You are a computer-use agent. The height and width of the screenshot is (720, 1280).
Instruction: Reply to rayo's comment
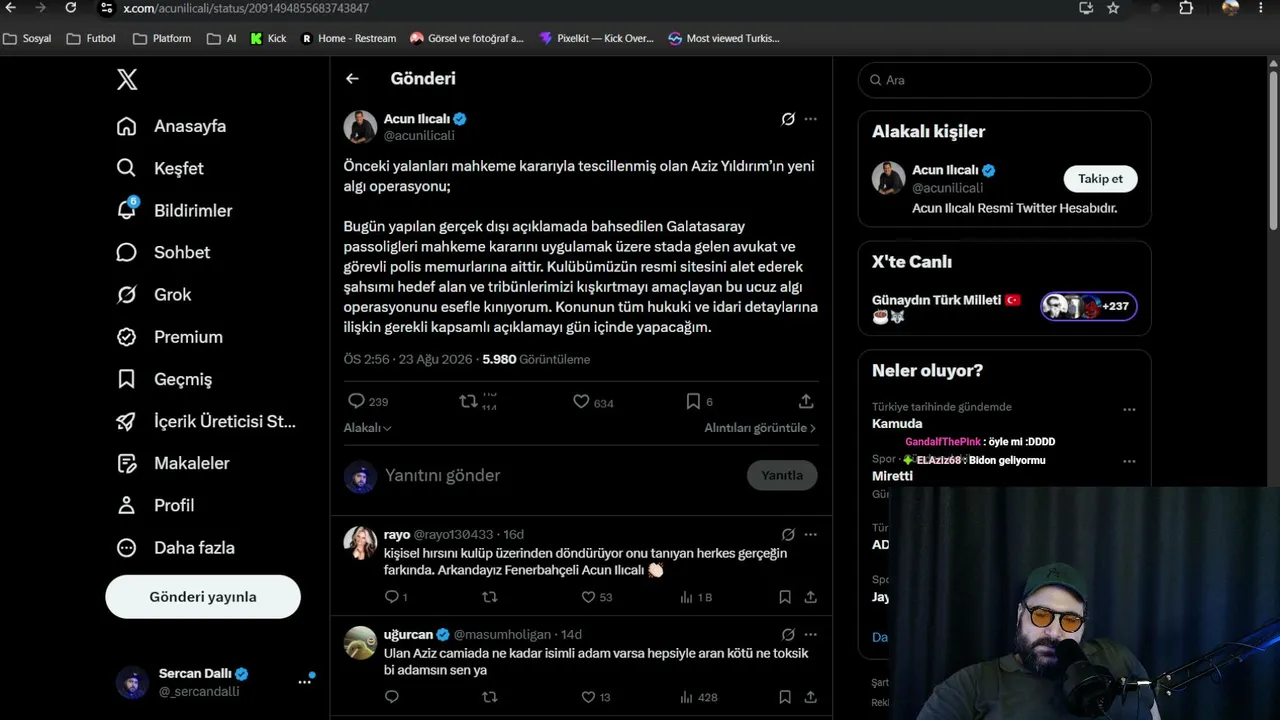392,597
